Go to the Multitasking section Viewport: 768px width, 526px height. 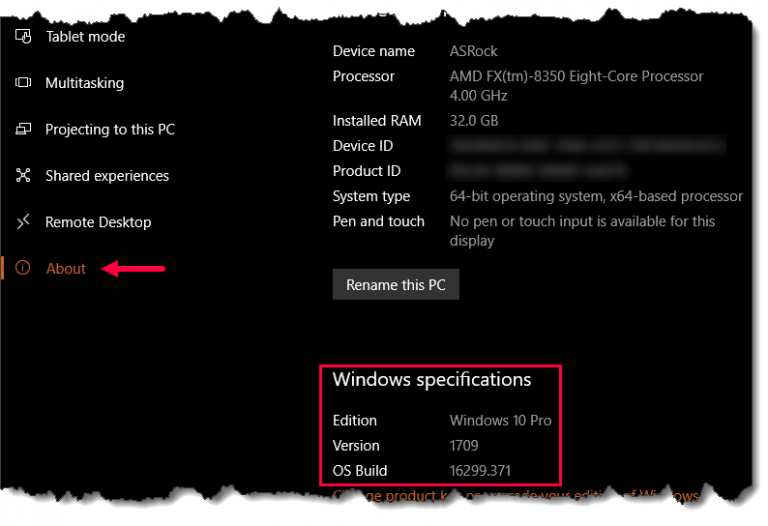pyautogui.click(x=85, y=83)
